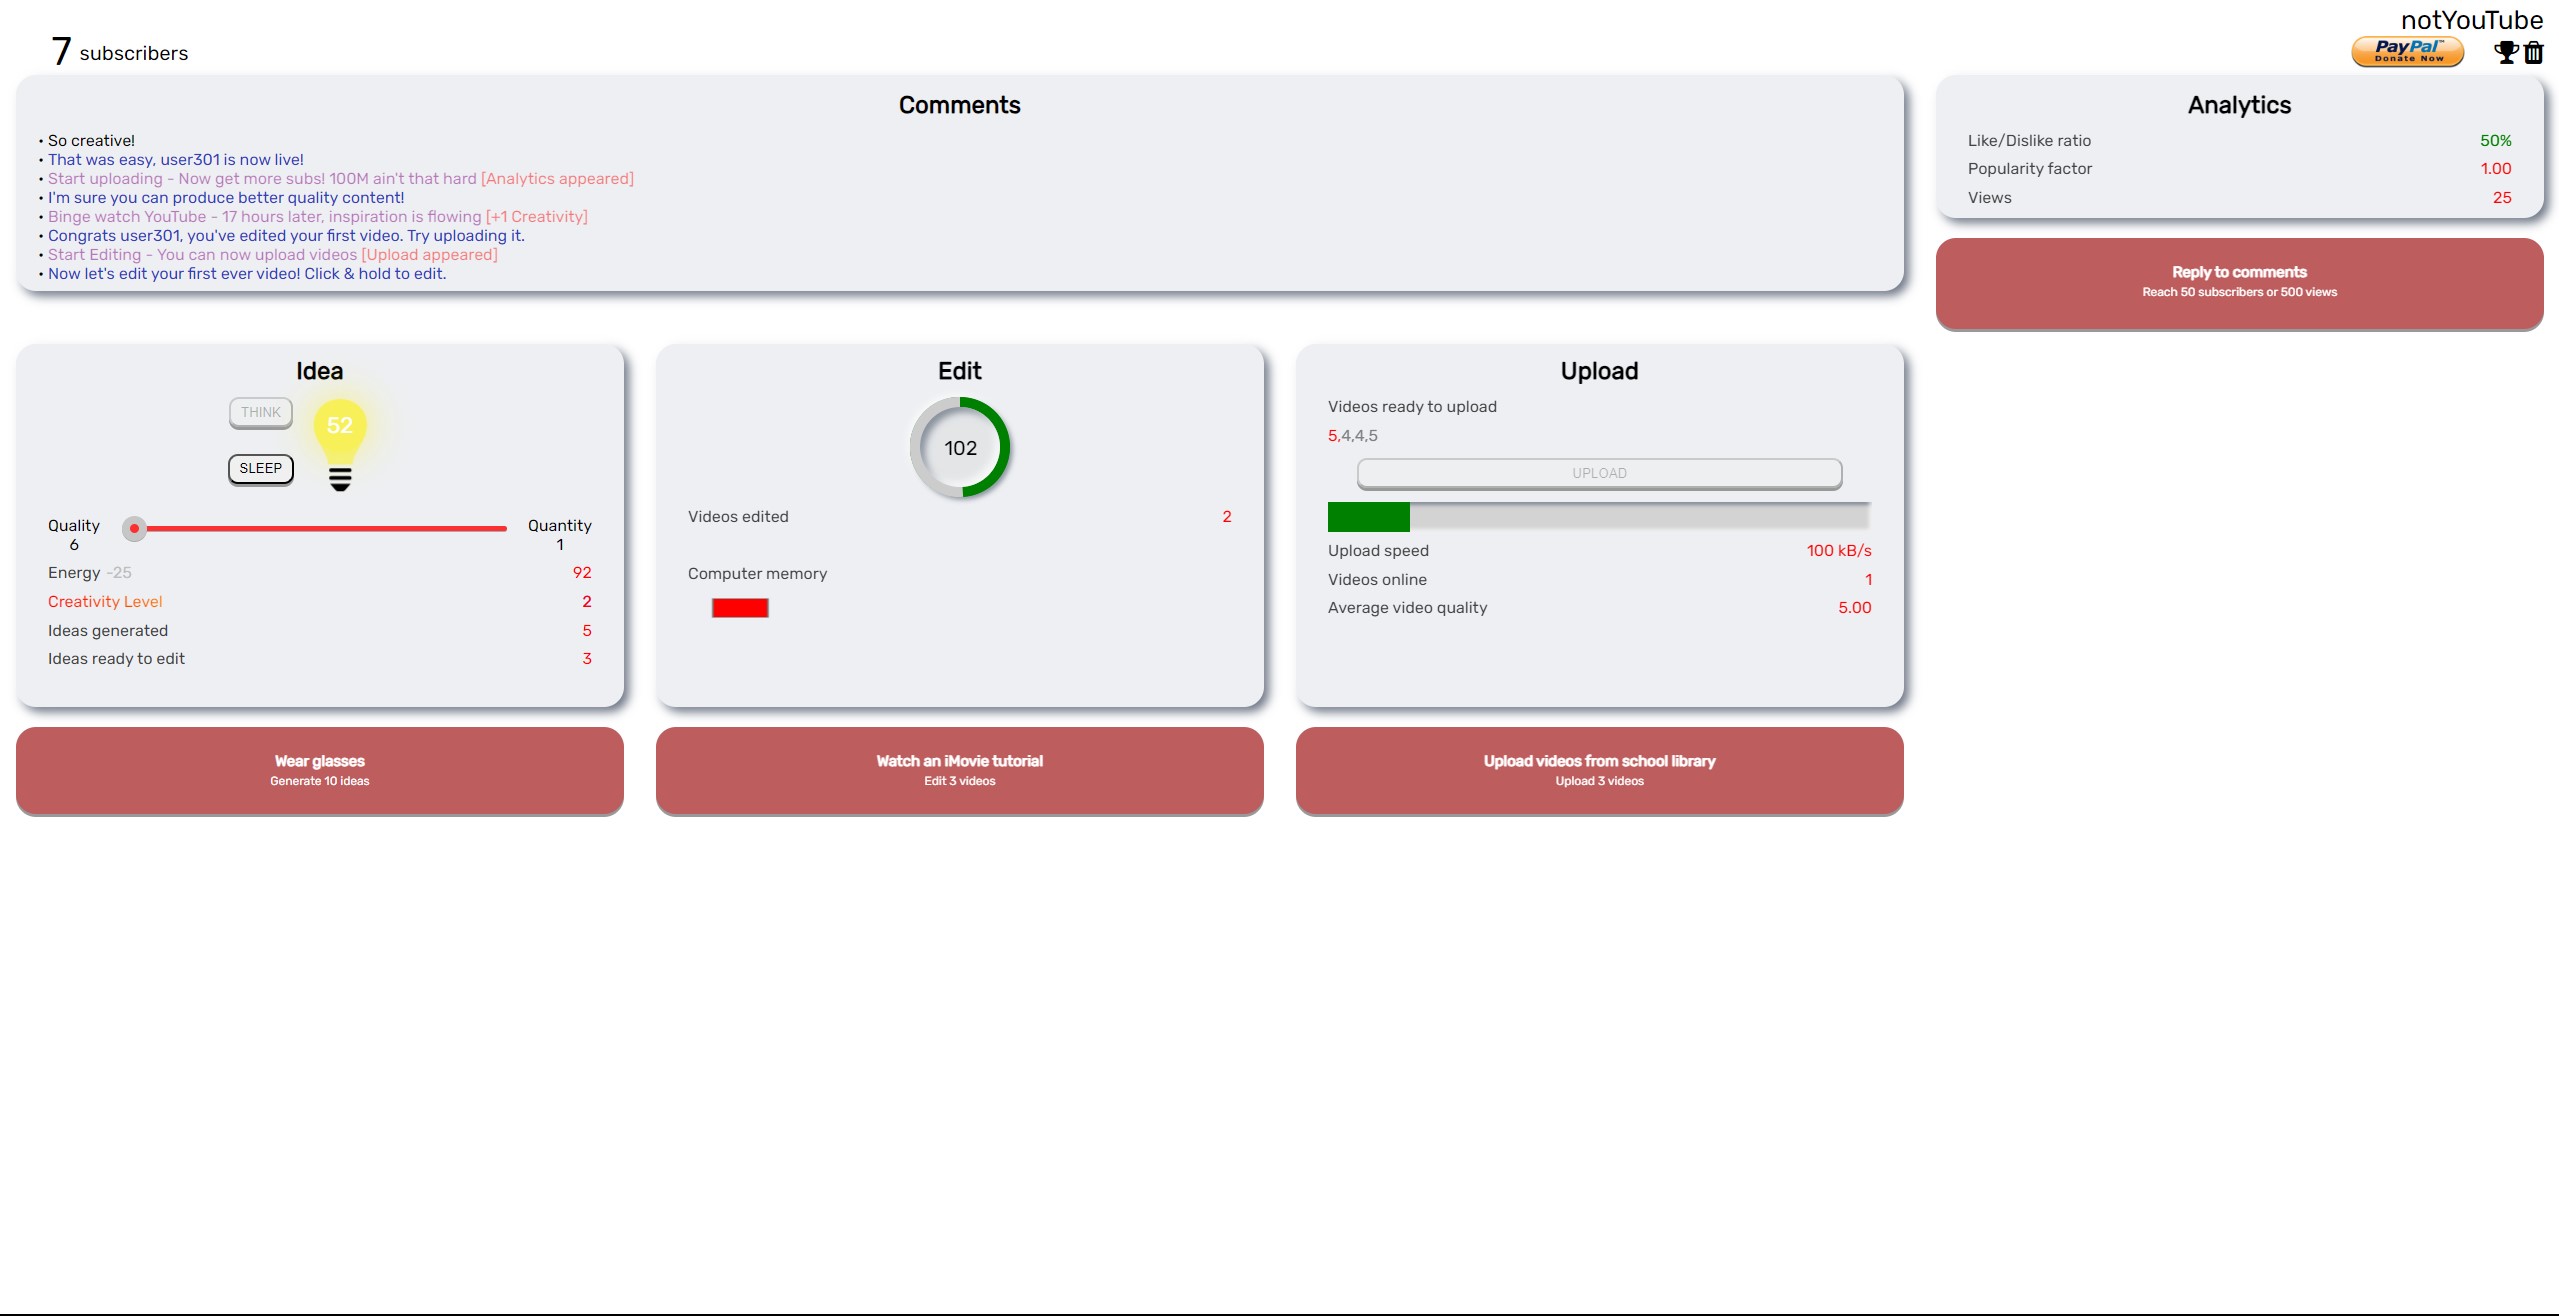Click the Videos online value 1

[x=1868, y=580]
